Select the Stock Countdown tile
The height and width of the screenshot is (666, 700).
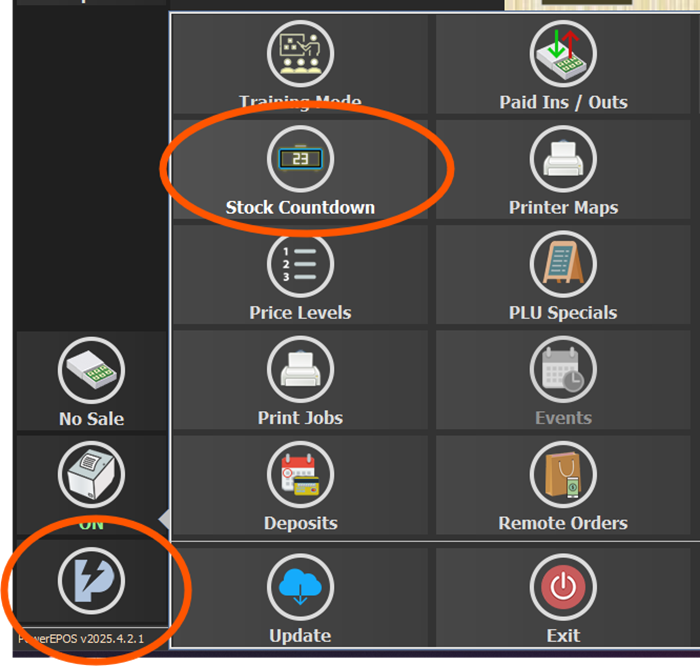tap(300, 169)
